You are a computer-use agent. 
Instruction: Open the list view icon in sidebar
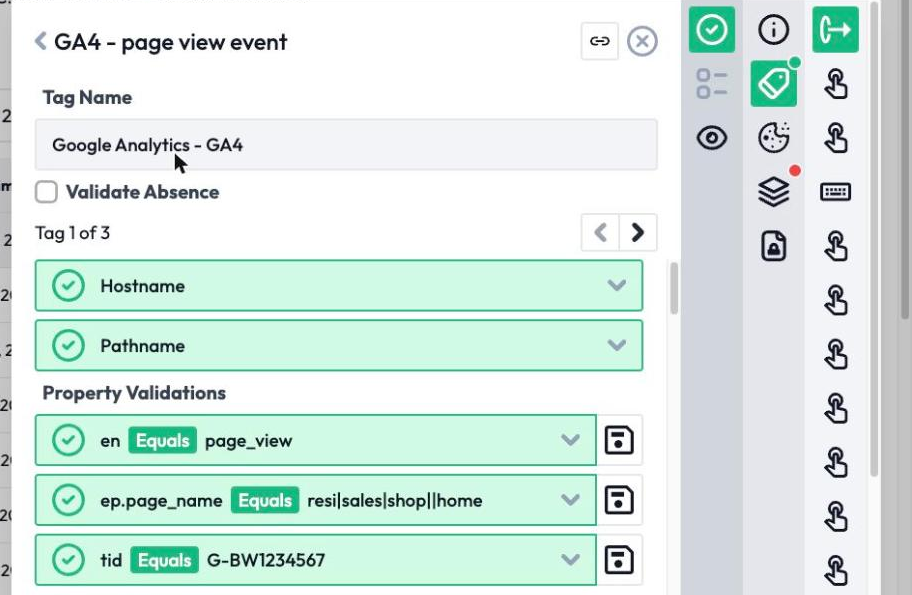(712, 84)
